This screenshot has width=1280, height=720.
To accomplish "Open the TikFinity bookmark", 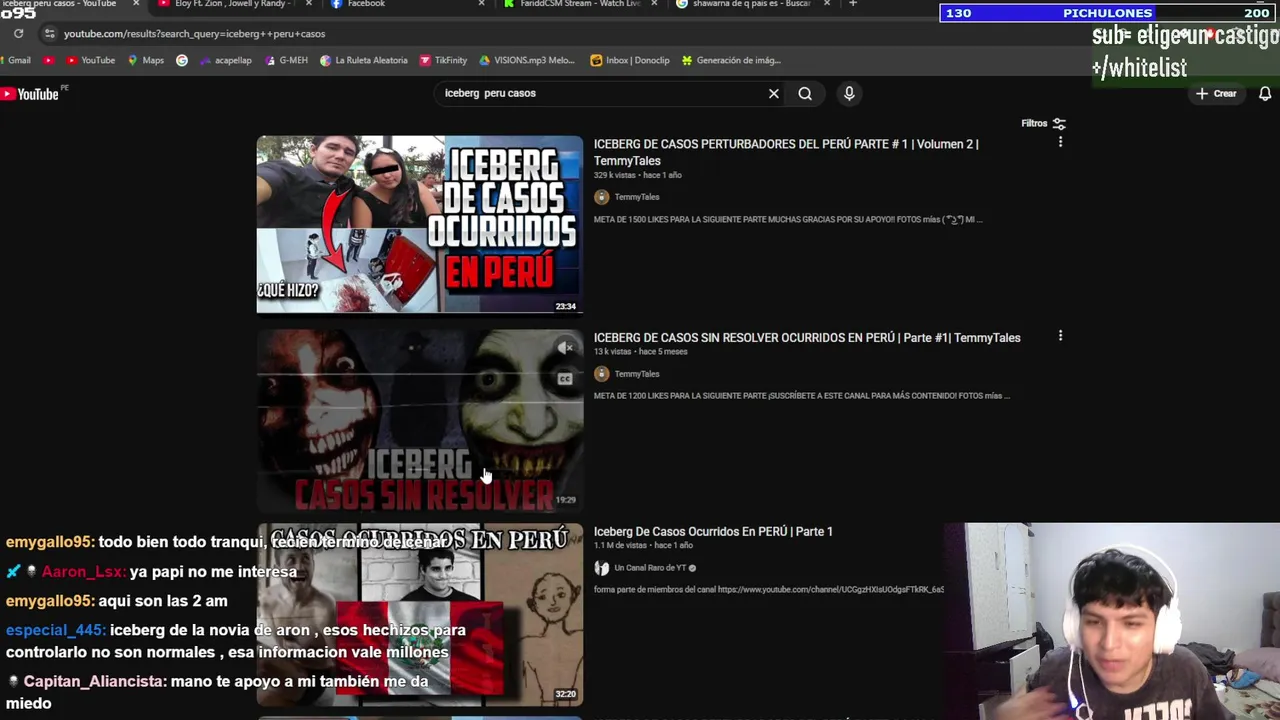I will [x=443, y=60].
